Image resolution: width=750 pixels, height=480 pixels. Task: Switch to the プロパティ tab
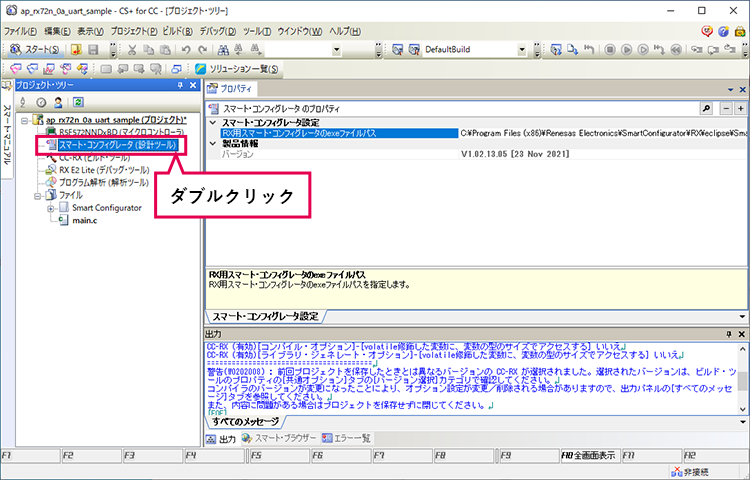coord(231,88)
